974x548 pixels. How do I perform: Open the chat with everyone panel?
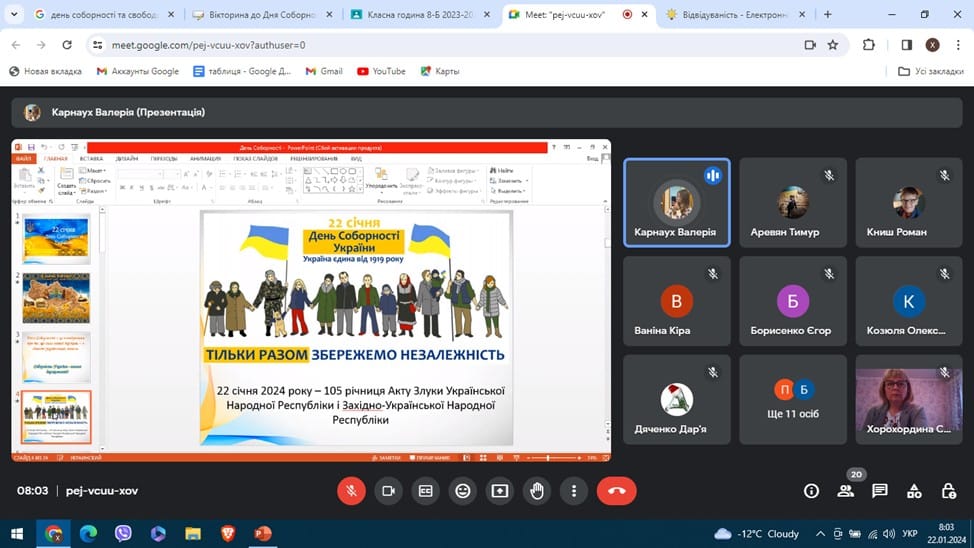tap(880, 491)
